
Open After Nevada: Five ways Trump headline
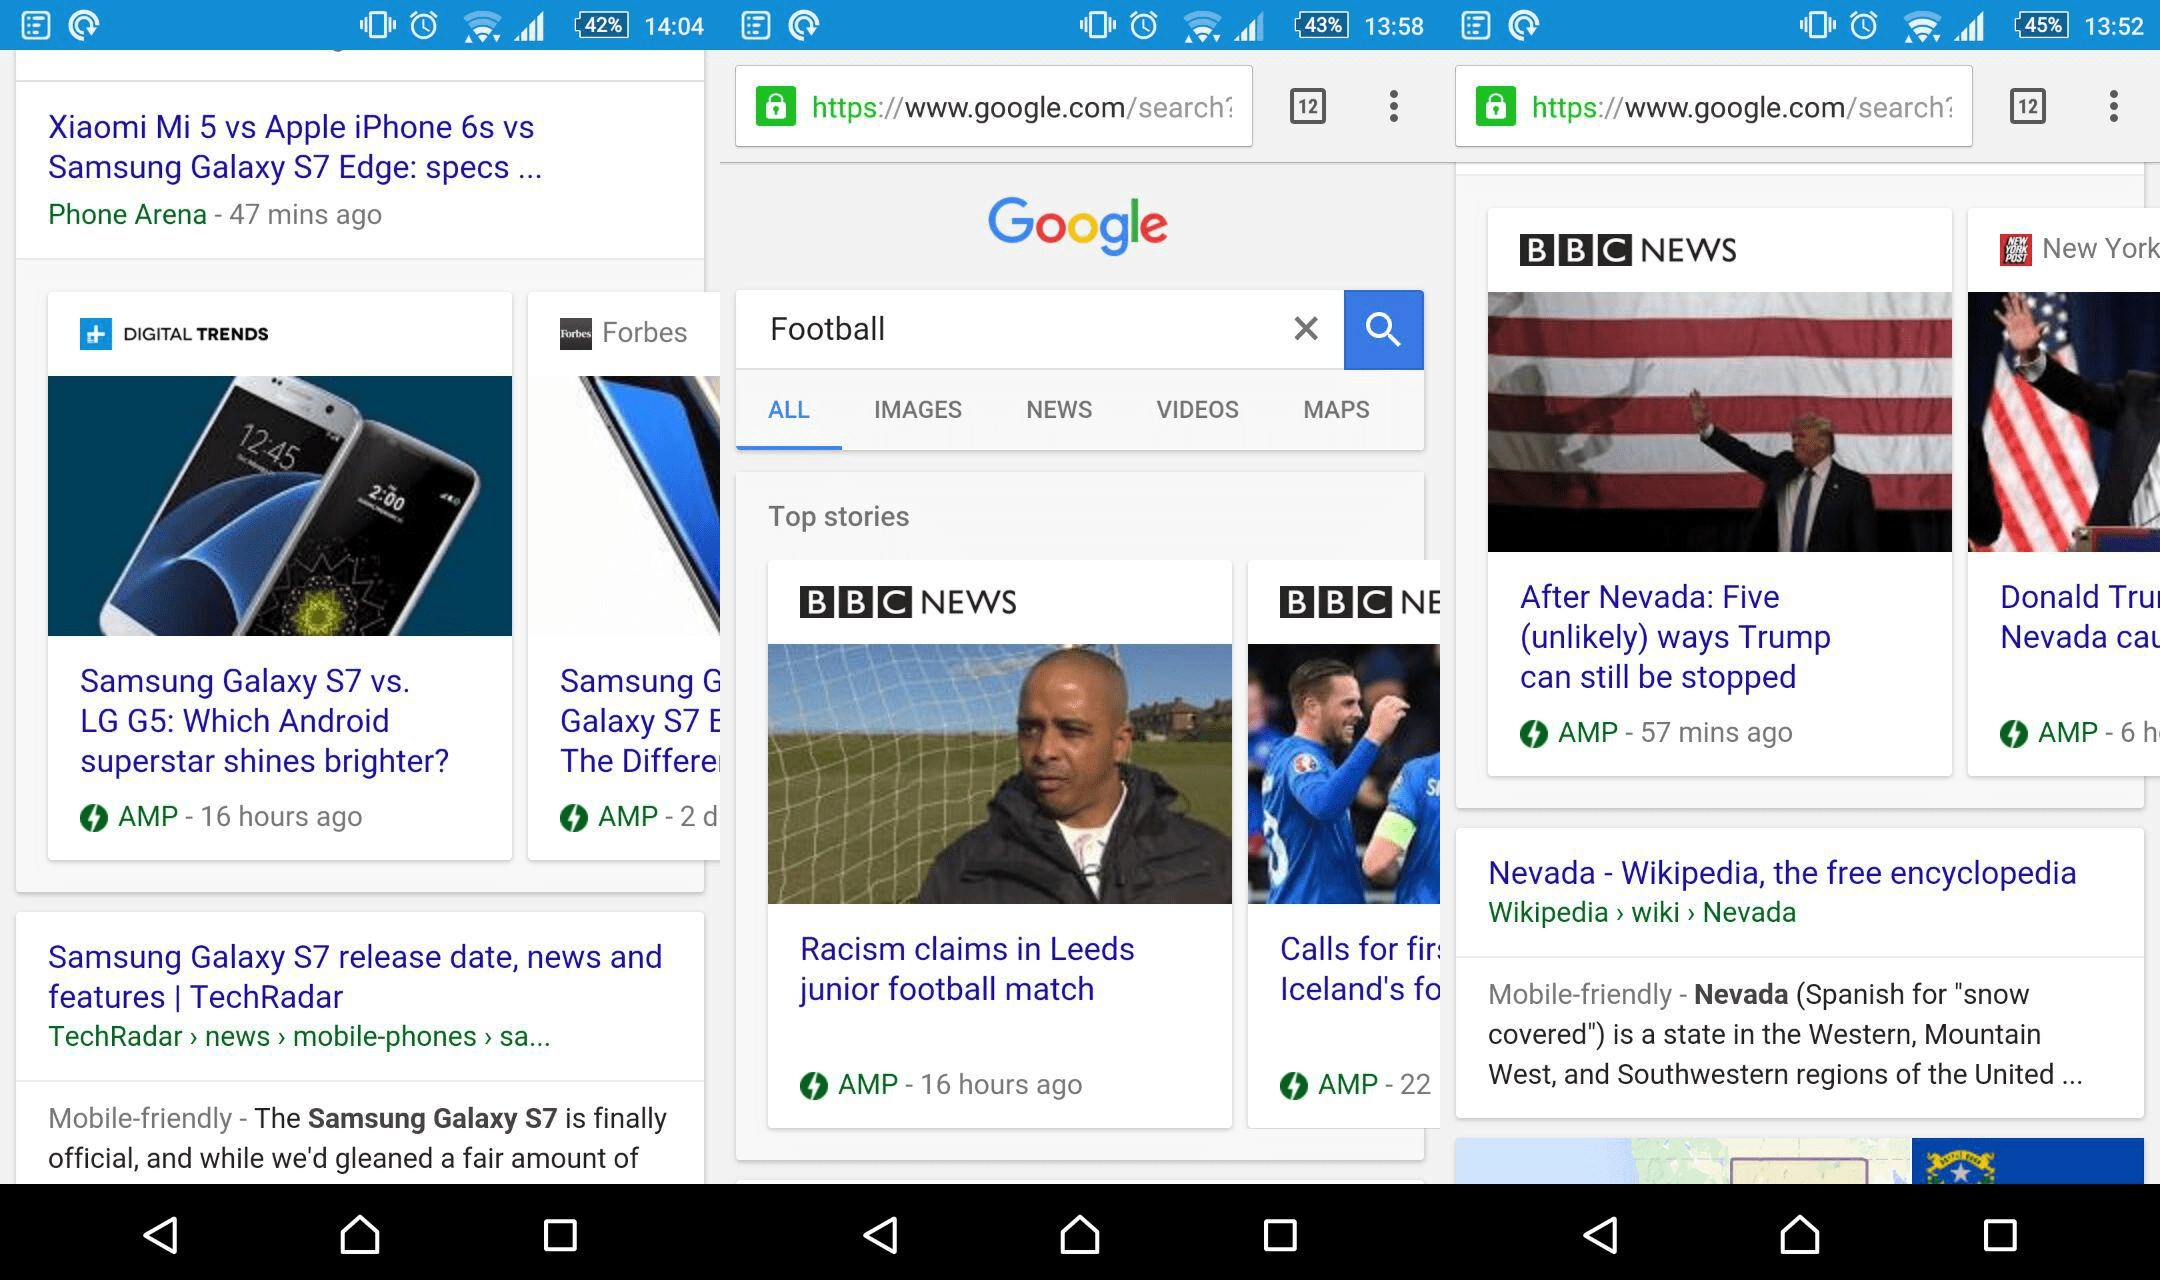1675,637
